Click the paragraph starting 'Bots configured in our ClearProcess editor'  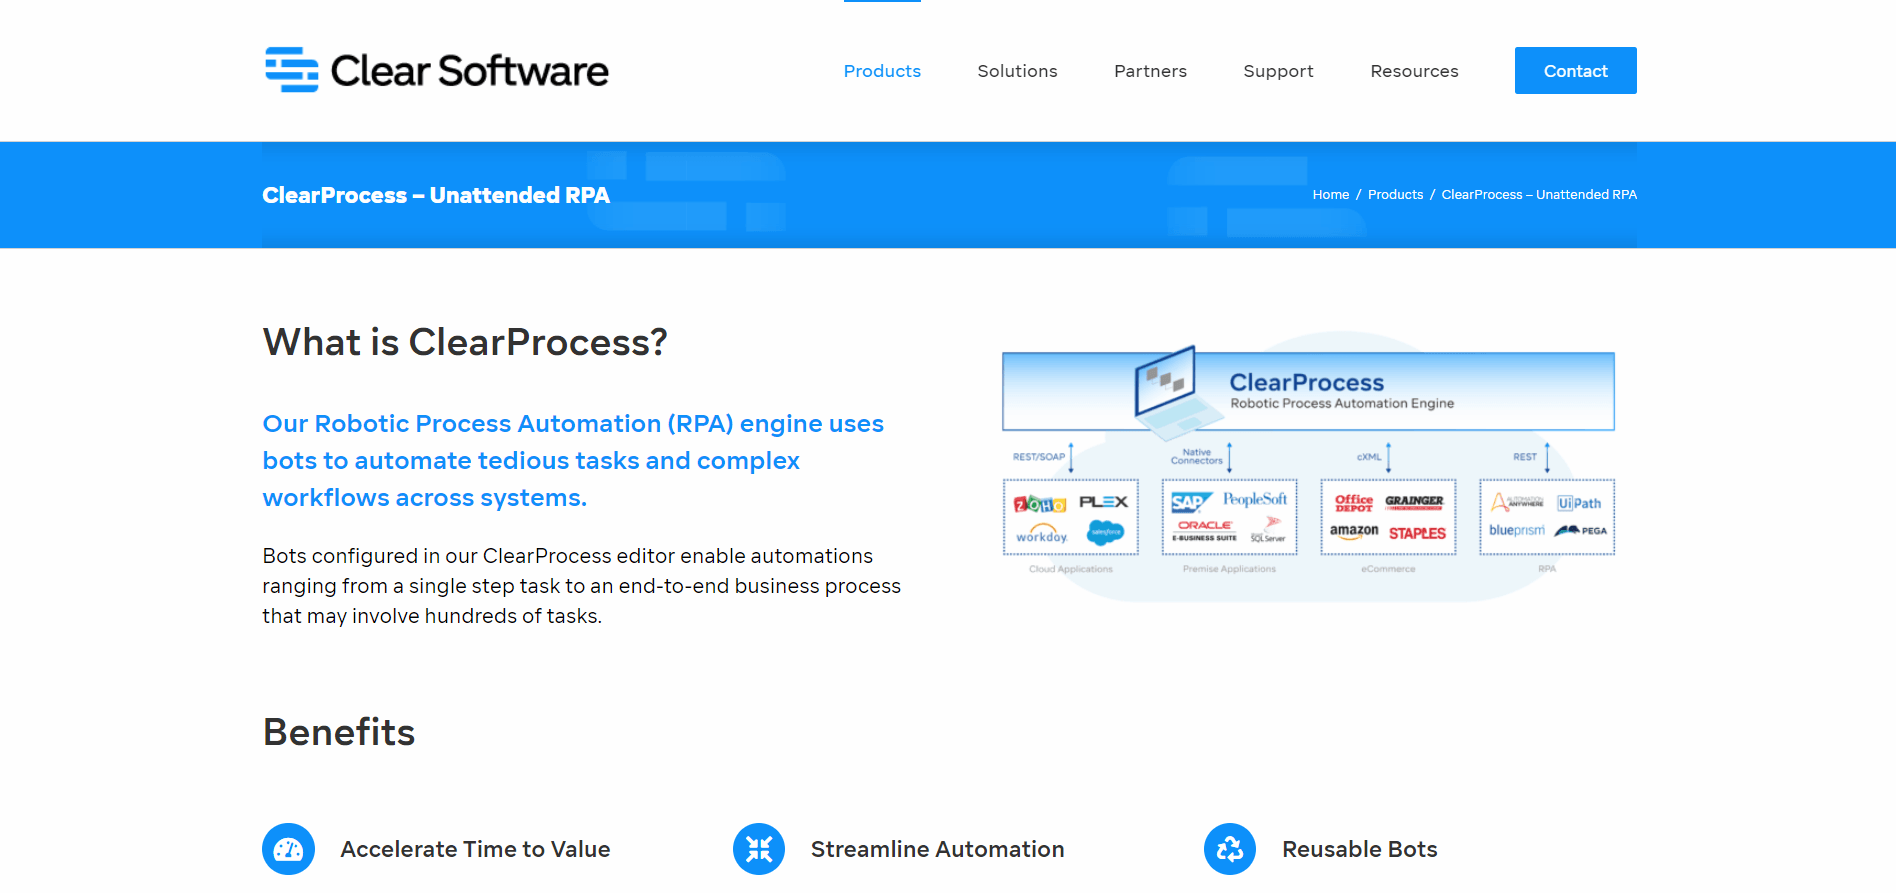[x=581, y=586]
